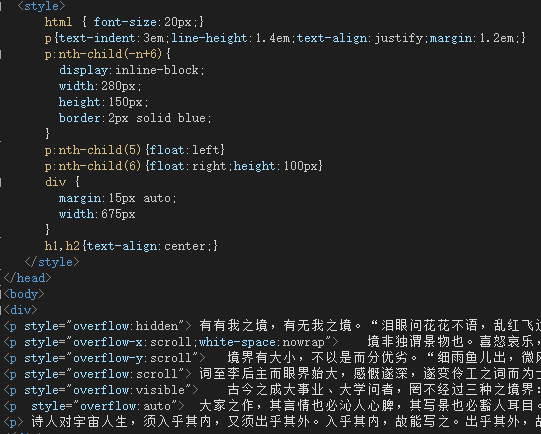Click the overflow:hidden style attribute value

tap(126, 326)
